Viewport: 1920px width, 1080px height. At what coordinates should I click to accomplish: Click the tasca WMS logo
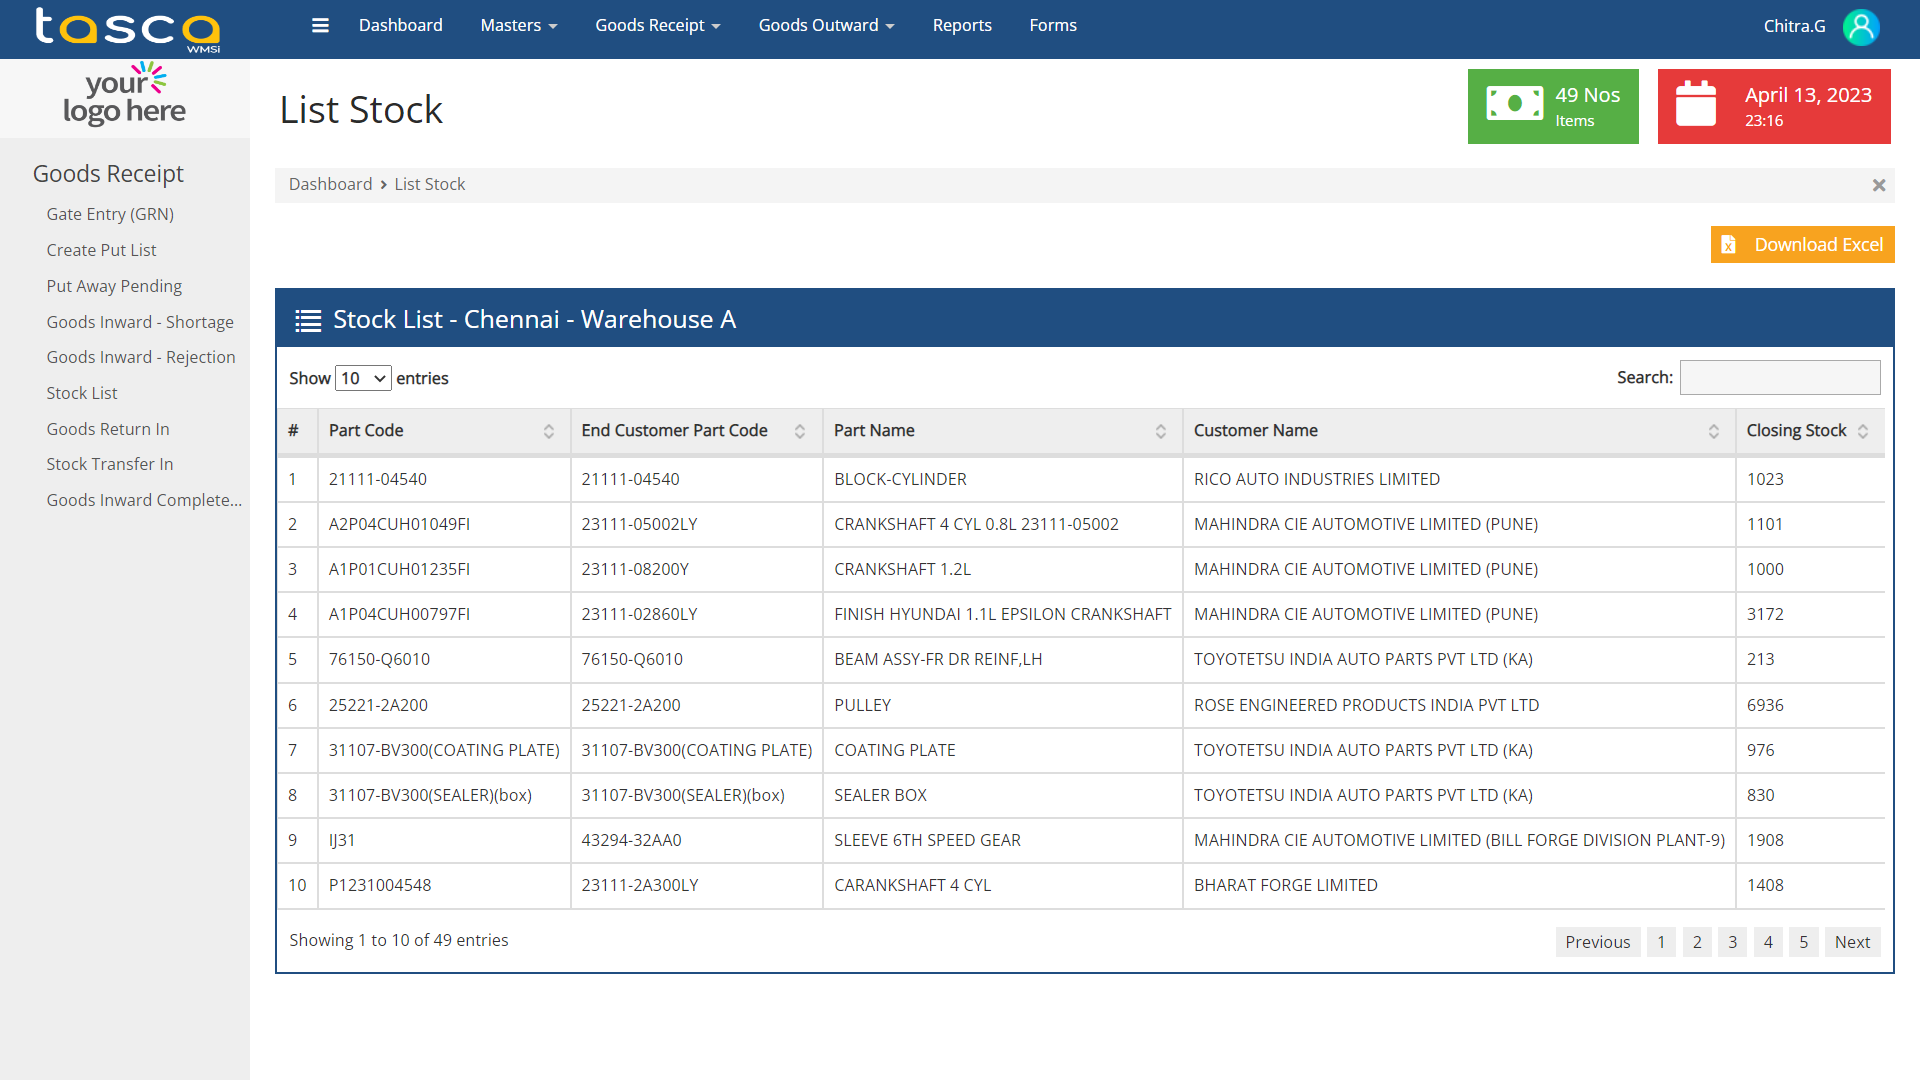(x=128, y=29)
